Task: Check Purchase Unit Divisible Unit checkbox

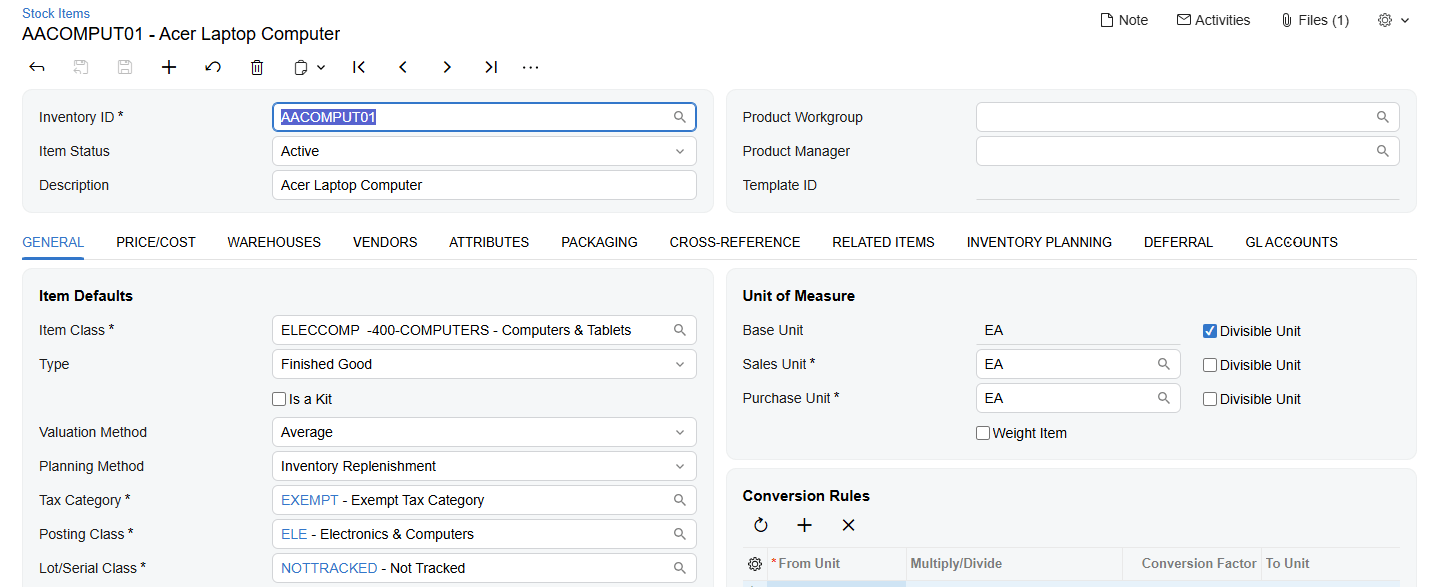Action: (x=1210, y=399)
